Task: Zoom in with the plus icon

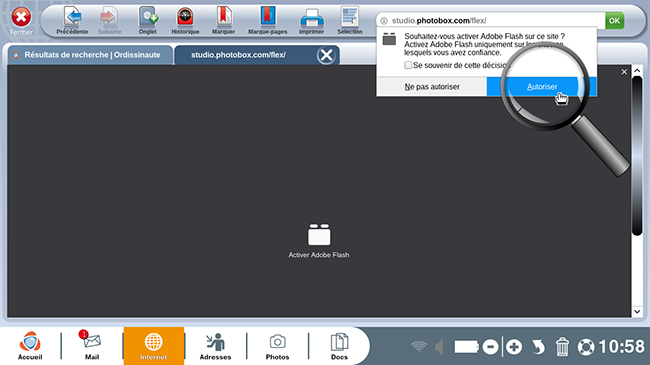Action: point(514,347)
